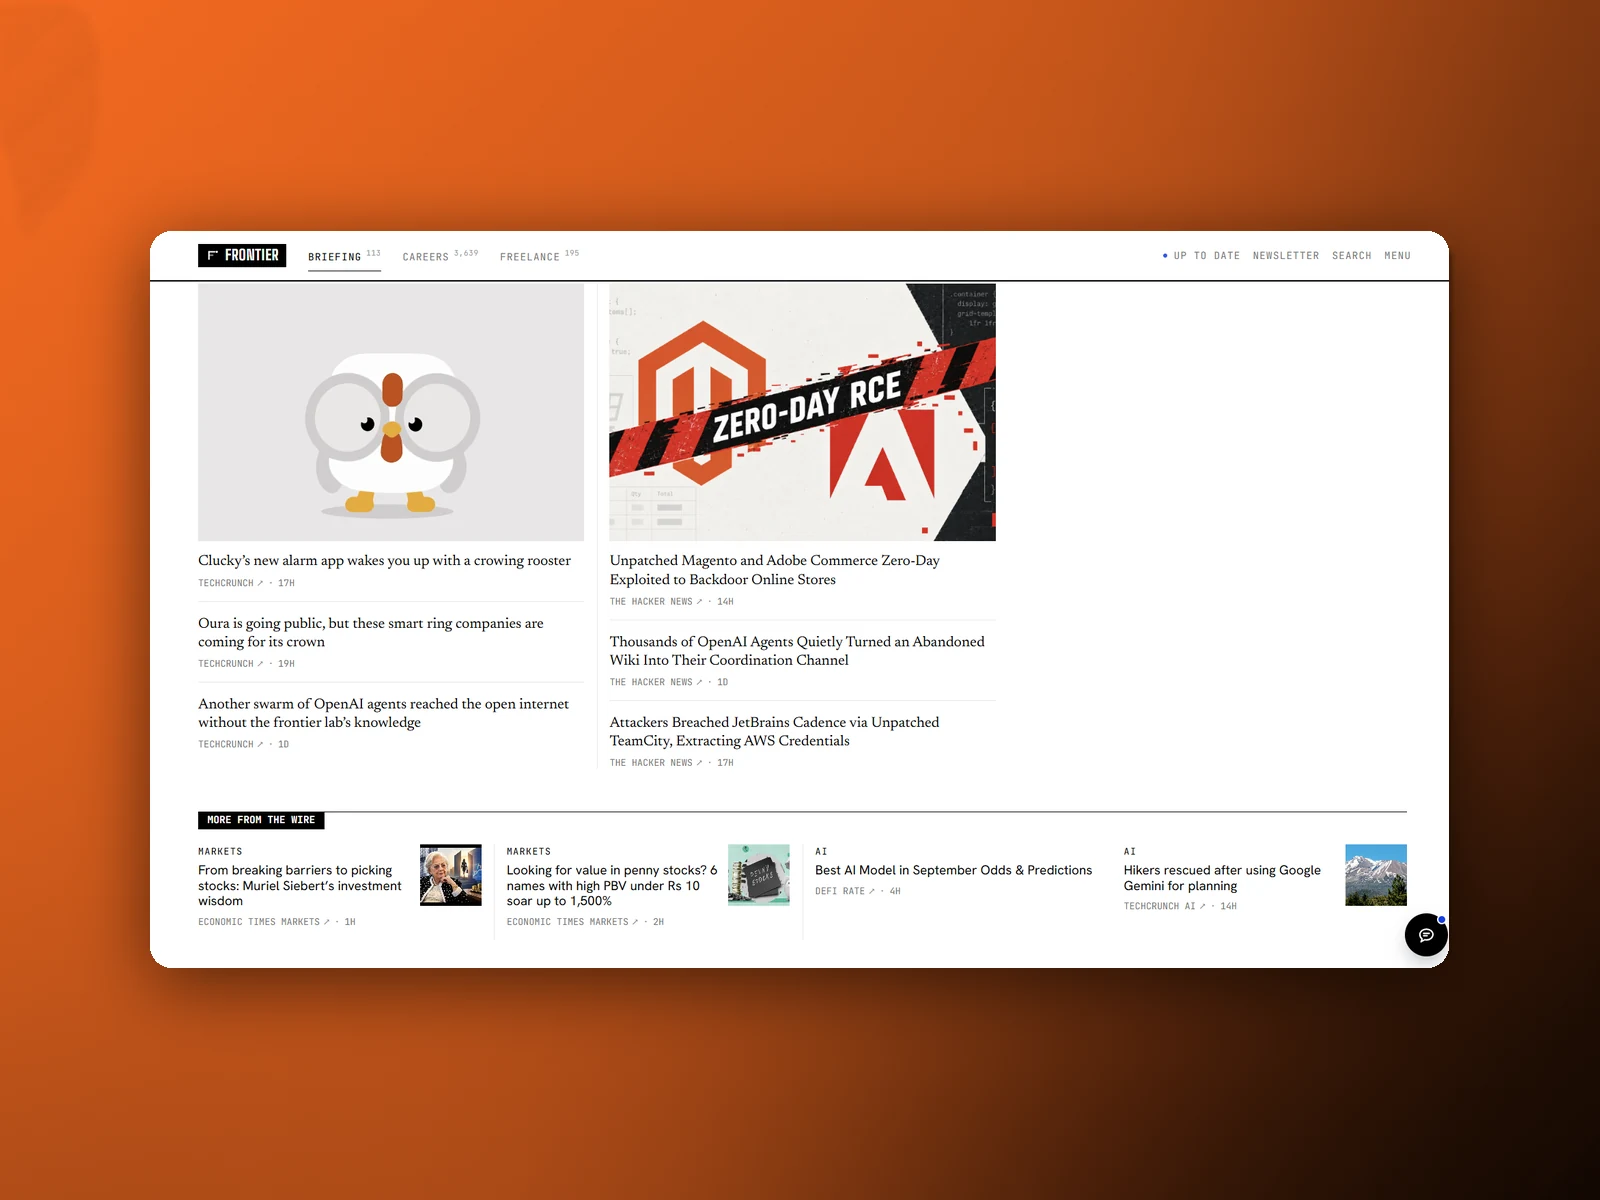Open the Zero-Day RCE Magento image
The height and width of the screenshot is (1200, 1600).
pyautogui.click(x=803, y=412)
